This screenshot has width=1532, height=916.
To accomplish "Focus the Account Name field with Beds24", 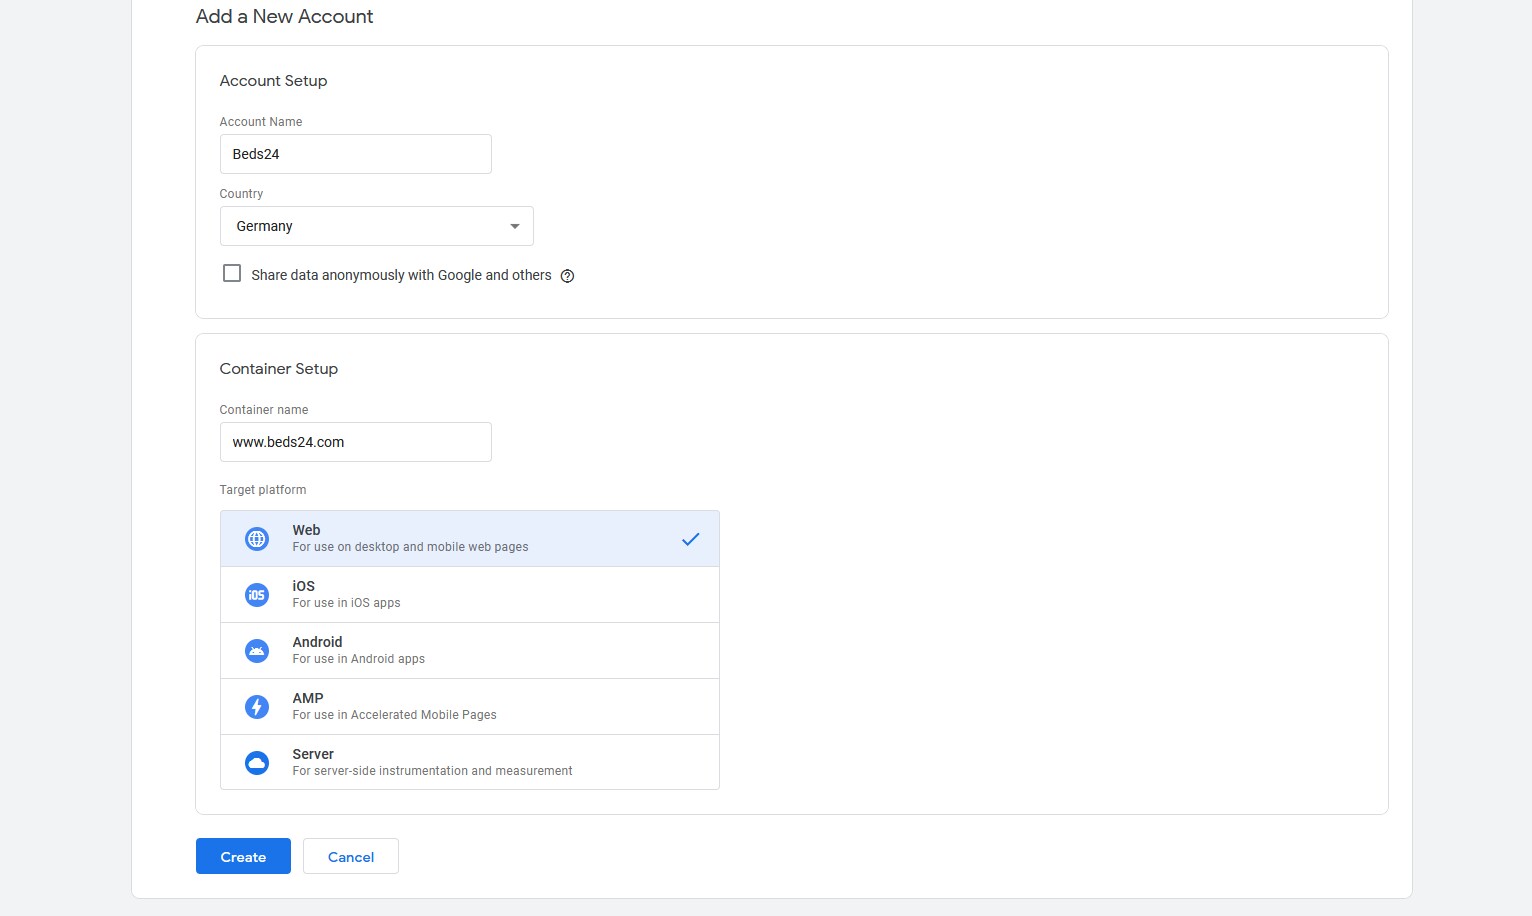I will (x=356, y=154).
